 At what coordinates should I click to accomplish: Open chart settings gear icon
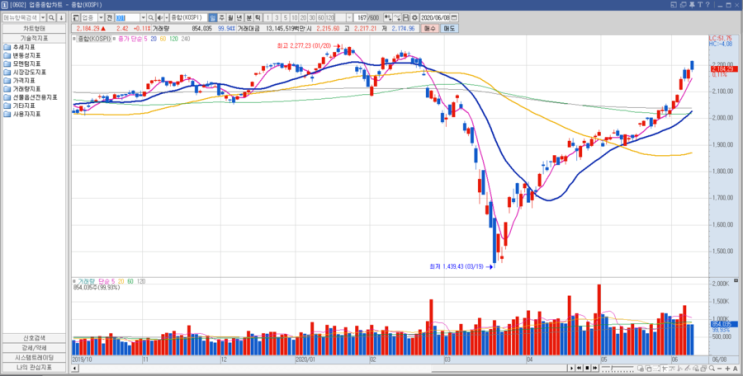(415, 18)
